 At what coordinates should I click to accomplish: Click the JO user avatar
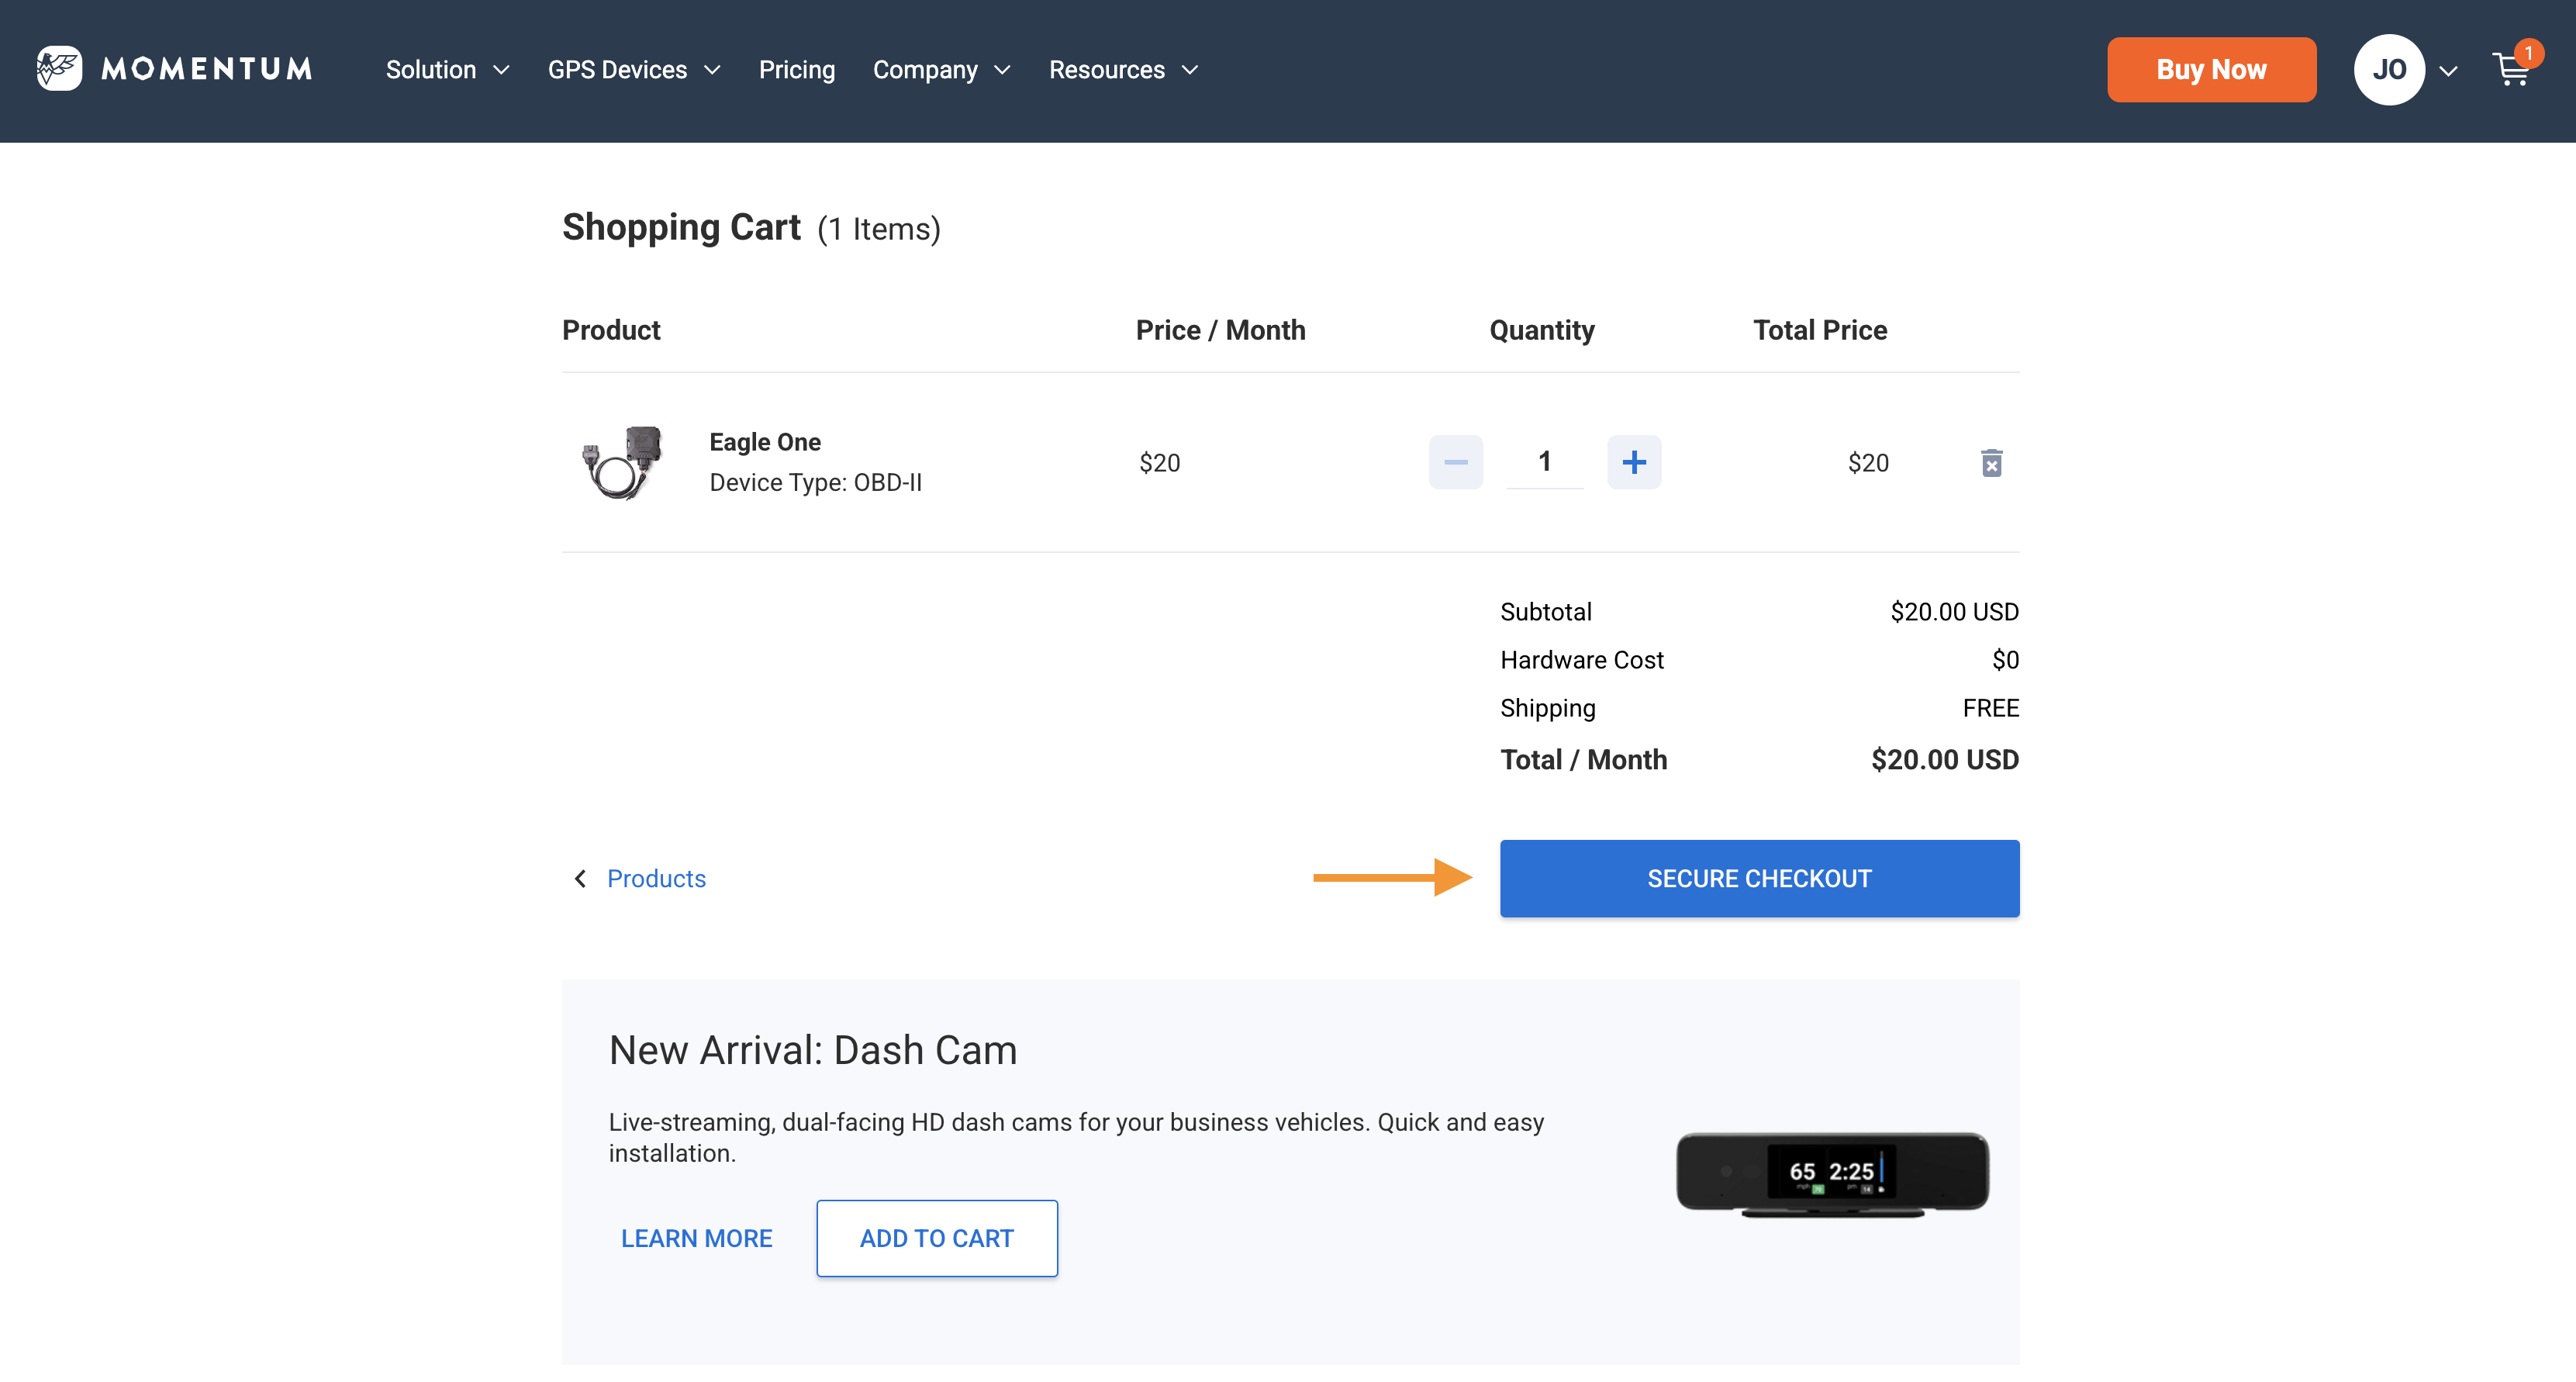coord(2389,70)
